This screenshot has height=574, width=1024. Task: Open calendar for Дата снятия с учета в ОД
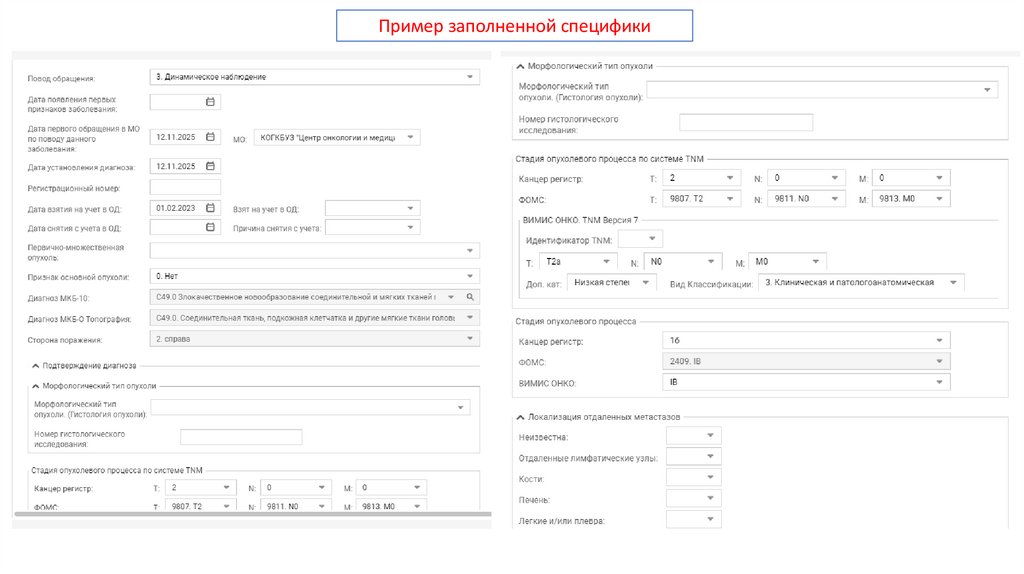210,227
